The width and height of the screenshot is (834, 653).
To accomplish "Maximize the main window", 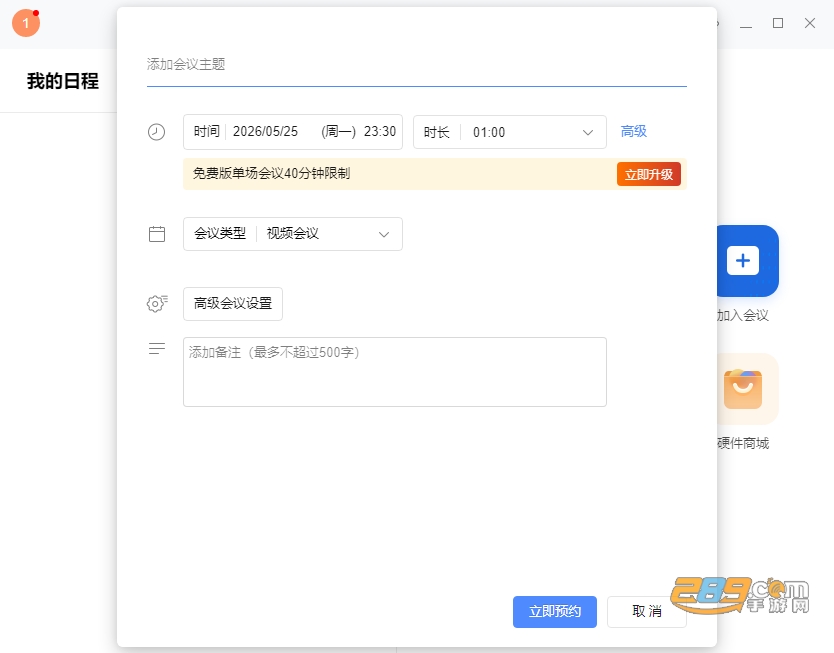I will point(778,23).
